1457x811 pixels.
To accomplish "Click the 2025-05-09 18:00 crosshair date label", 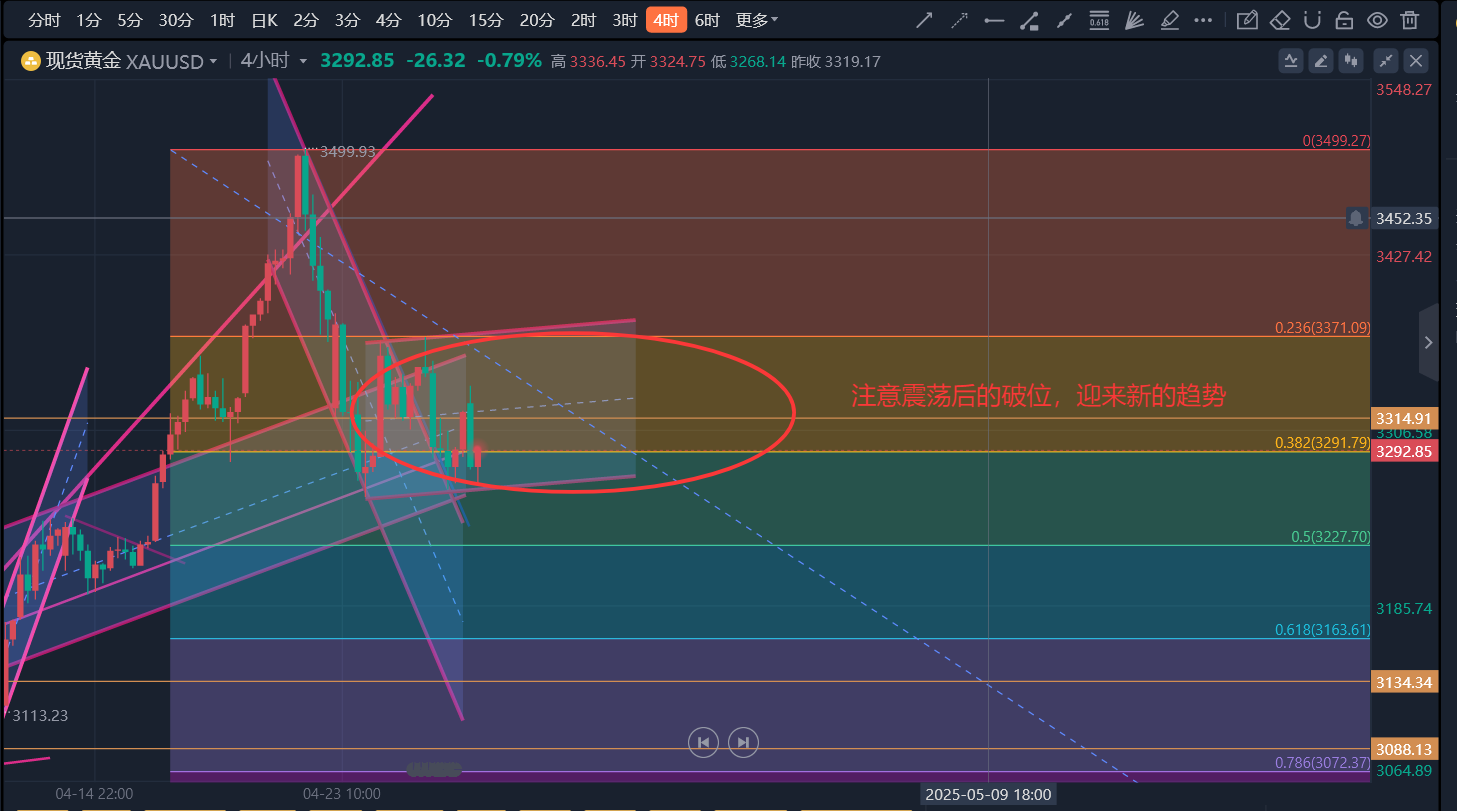I will tap(988, 794).
